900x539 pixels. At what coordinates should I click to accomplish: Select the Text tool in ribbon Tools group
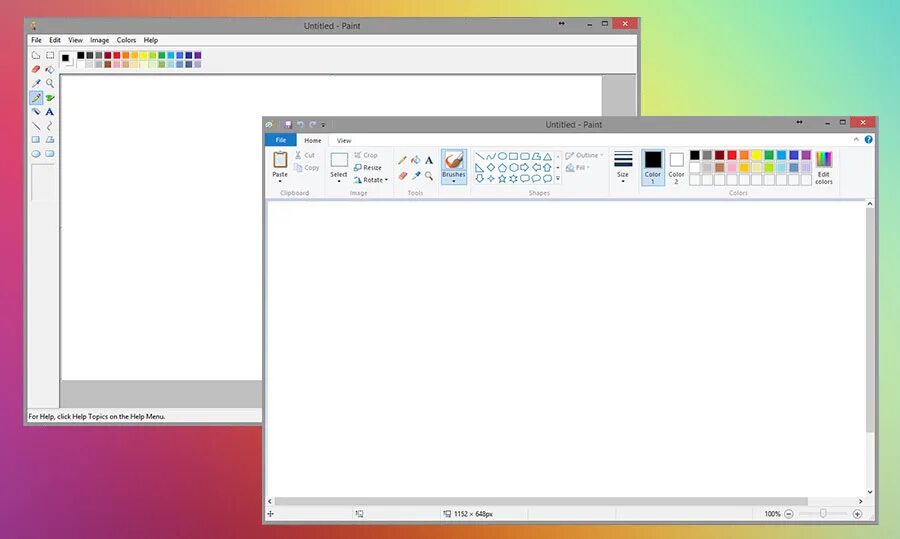pos(429,160)
